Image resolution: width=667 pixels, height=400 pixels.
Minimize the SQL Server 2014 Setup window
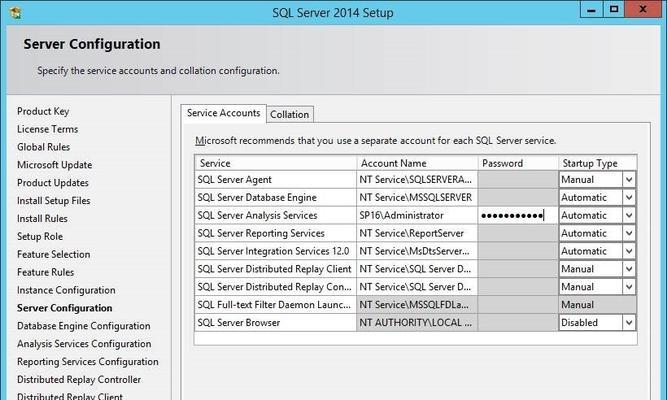pos(591,10)
